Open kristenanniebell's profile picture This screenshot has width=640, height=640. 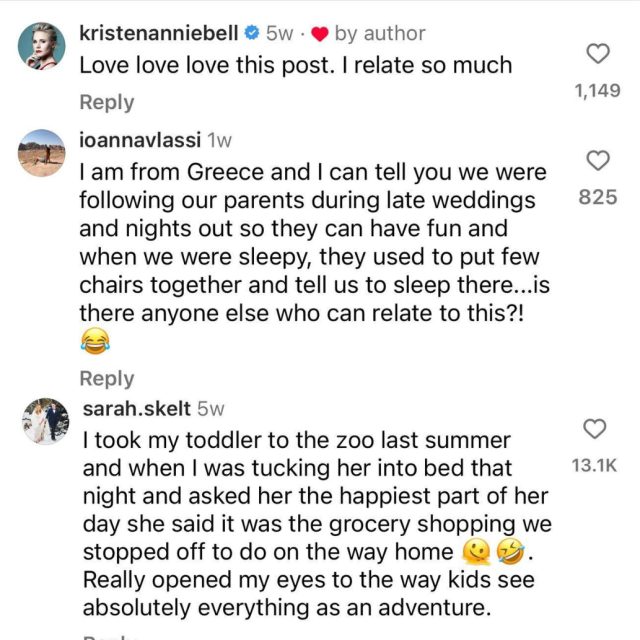click(42, 44)
